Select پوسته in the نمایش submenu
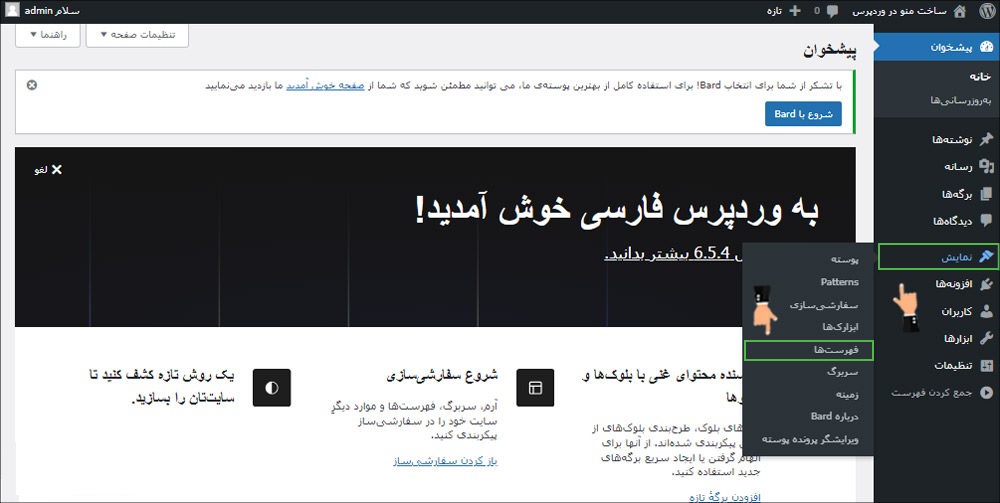The image size is (1000, 503). pos(844,259)
